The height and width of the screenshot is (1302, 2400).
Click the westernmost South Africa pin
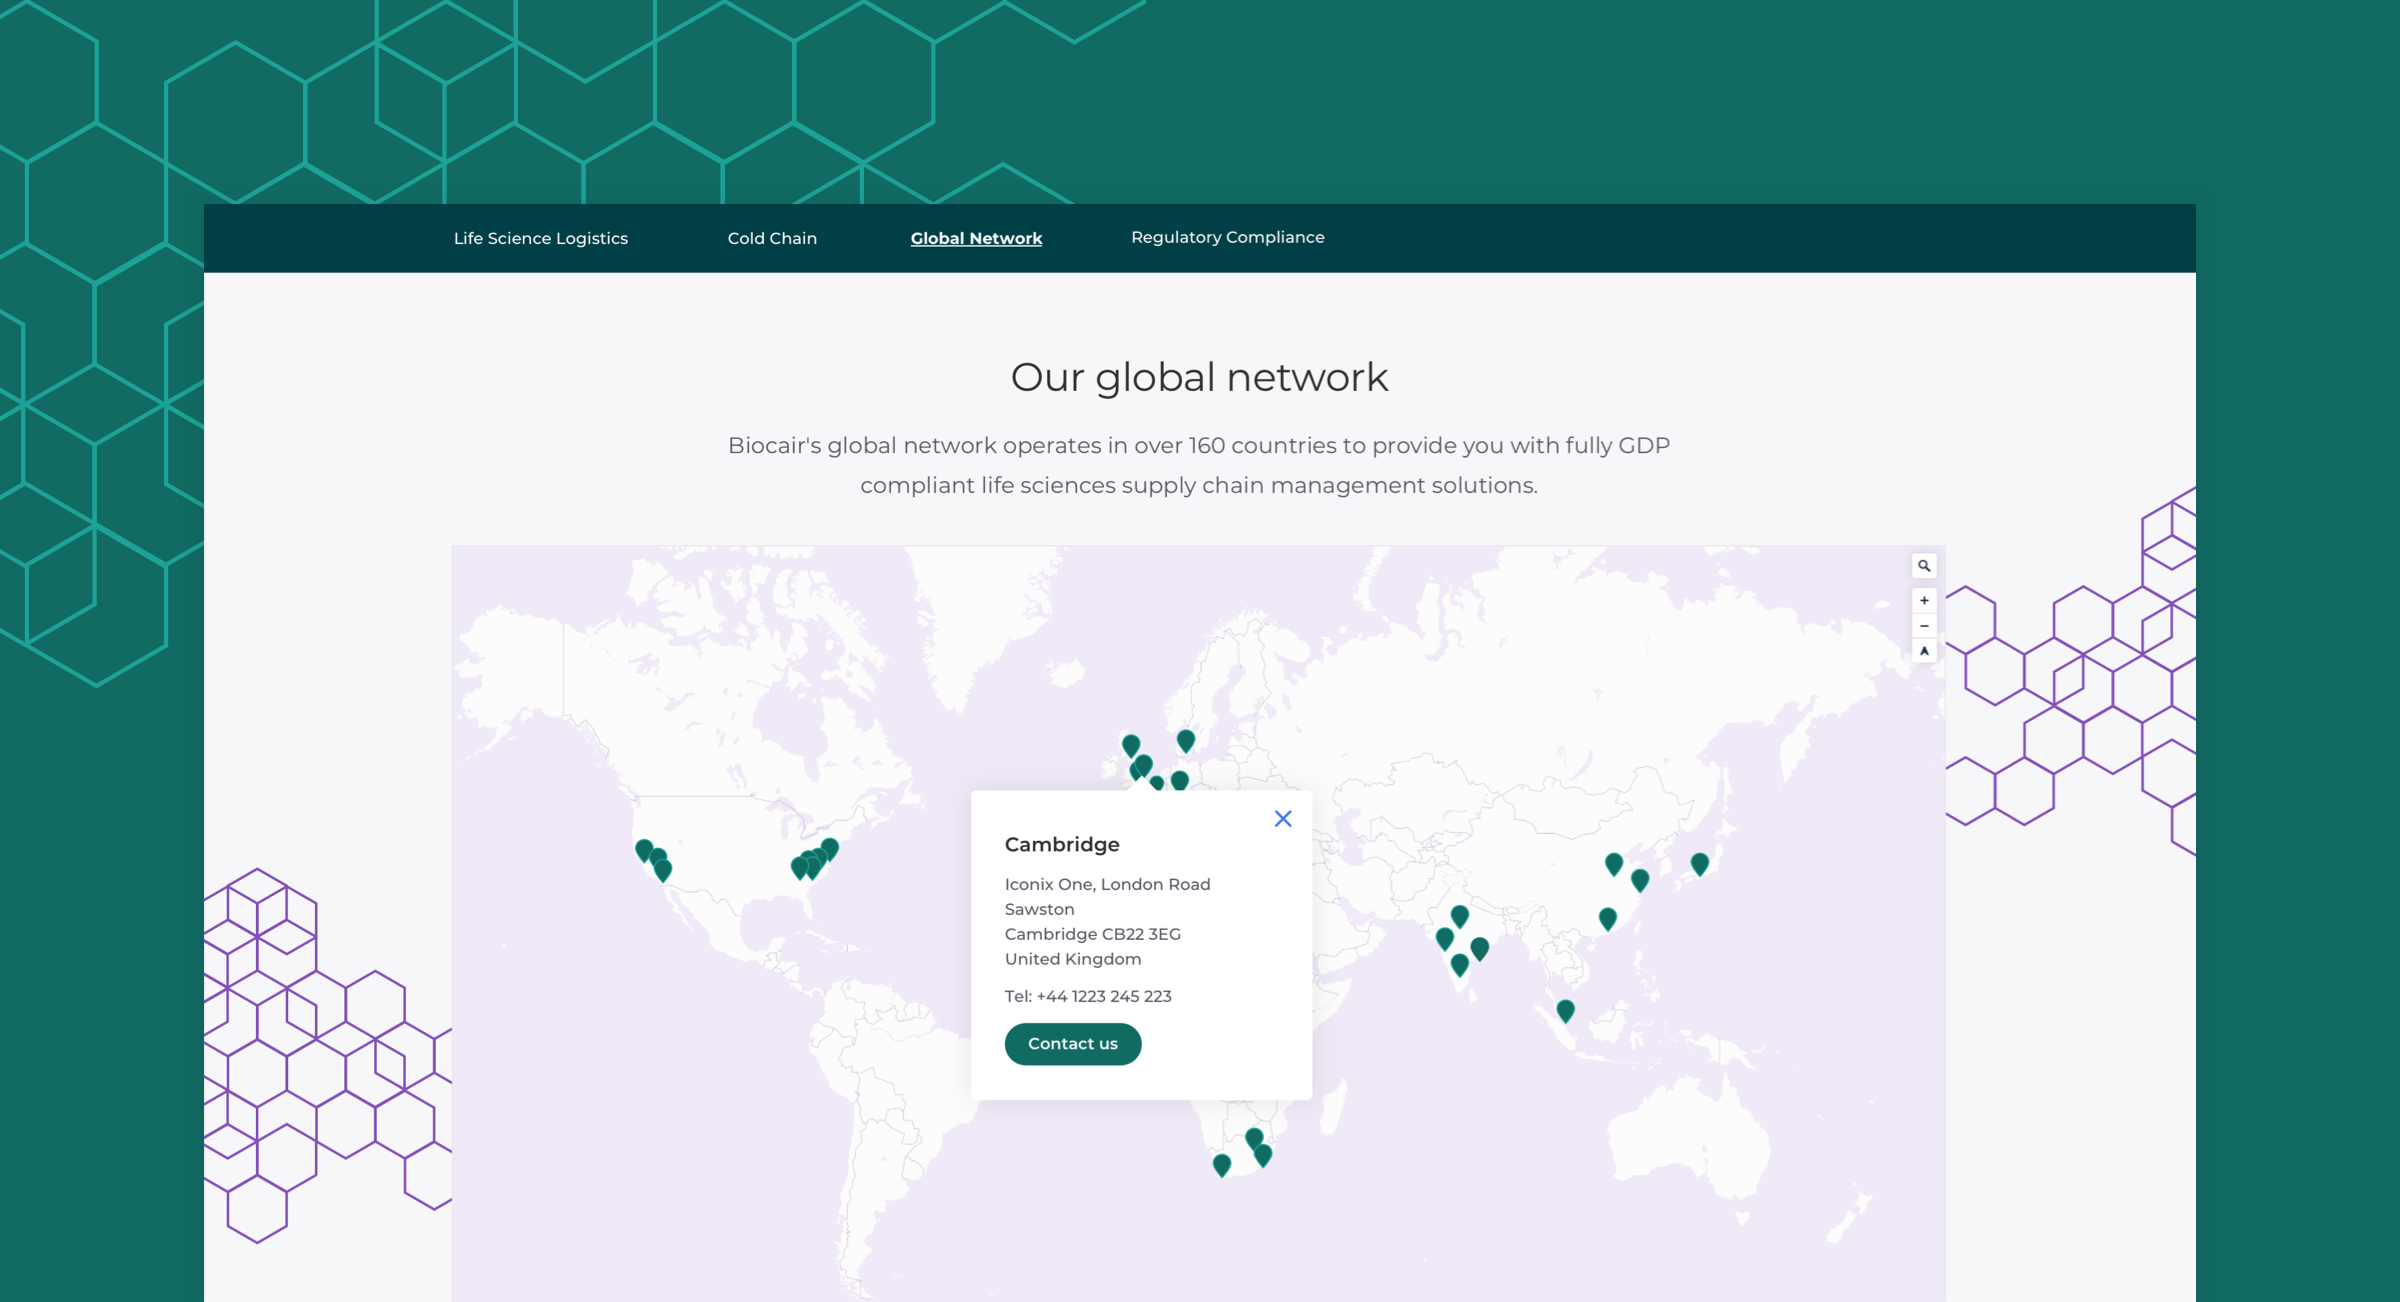1221,1164
